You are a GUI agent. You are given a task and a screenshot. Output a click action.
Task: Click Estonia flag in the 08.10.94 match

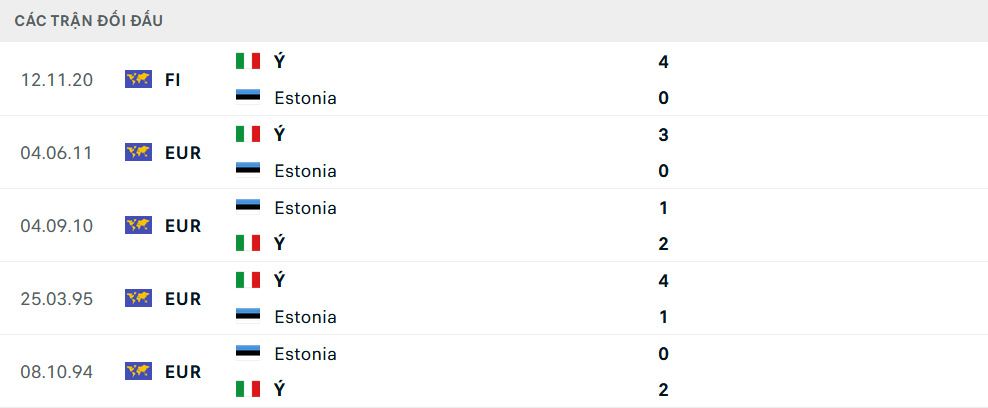tap(248, 353)
